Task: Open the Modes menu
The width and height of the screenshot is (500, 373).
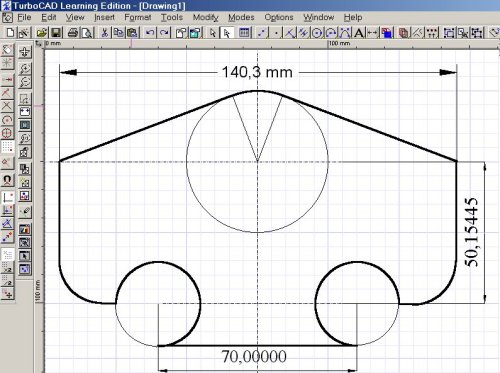Action: pos(241,17)
